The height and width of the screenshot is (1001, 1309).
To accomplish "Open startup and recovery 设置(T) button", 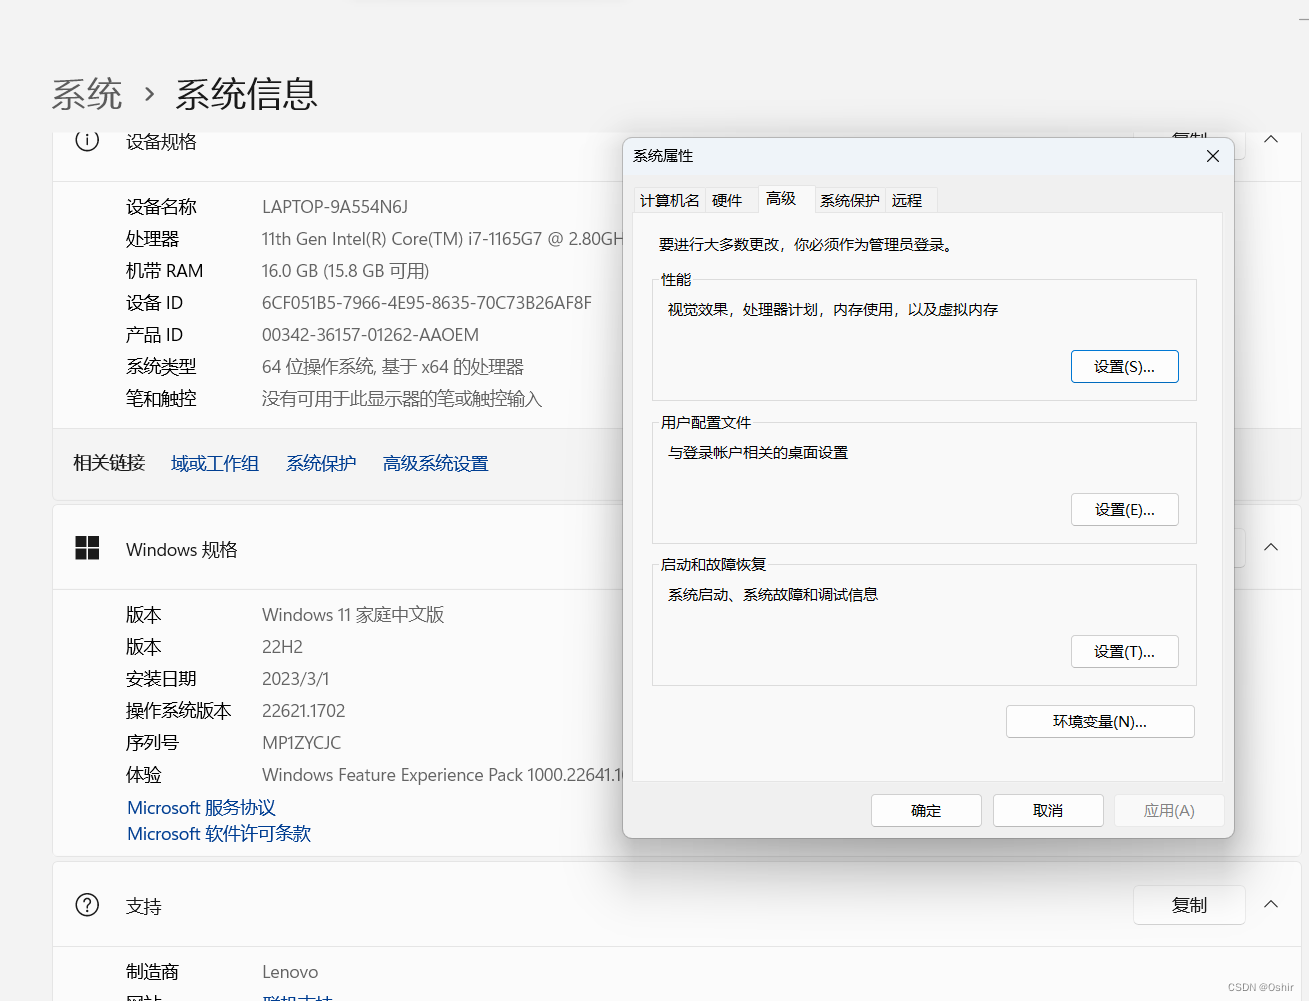I will point(1124,652).
